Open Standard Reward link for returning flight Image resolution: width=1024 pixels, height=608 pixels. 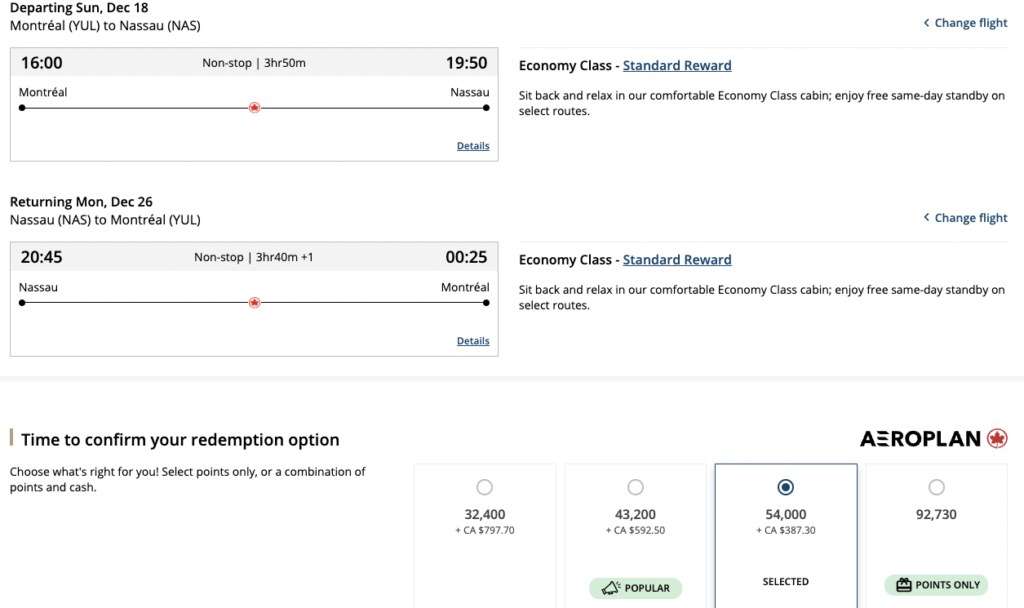677,260
